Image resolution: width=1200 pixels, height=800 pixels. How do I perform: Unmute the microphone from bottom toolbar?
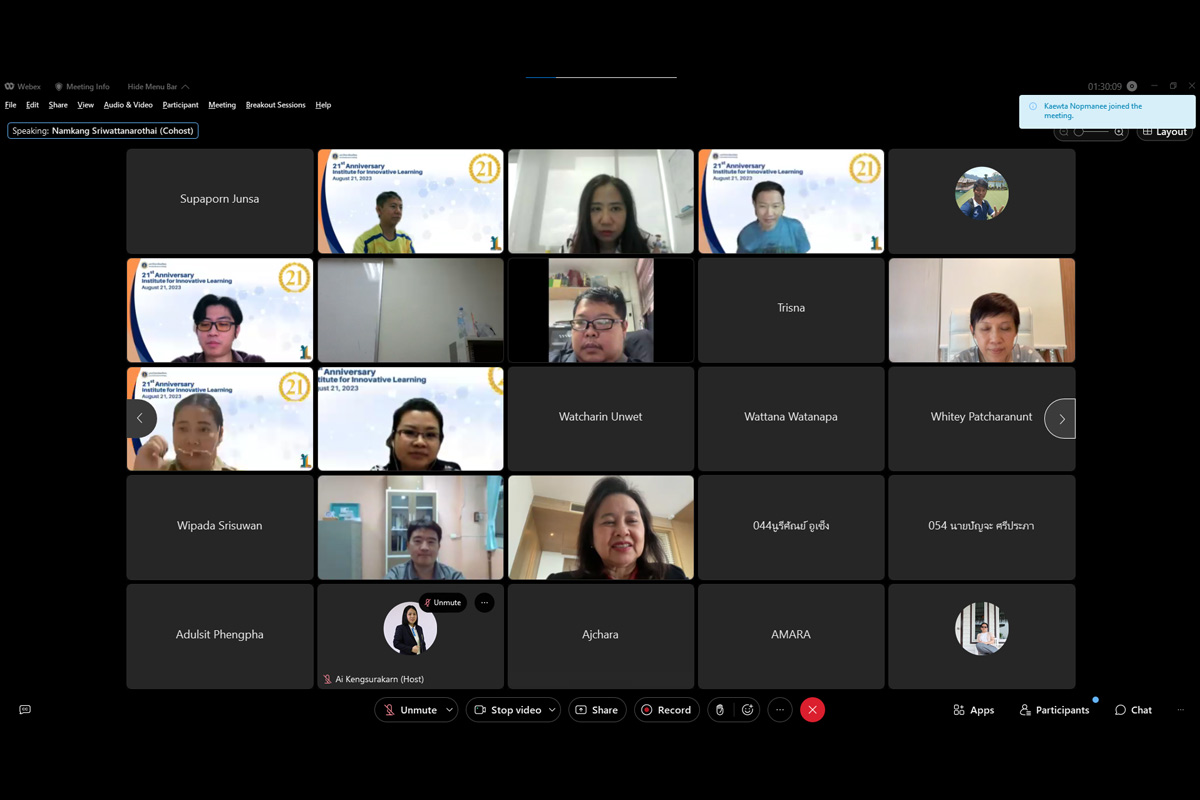pyautogui.click(x=409, y=710)
